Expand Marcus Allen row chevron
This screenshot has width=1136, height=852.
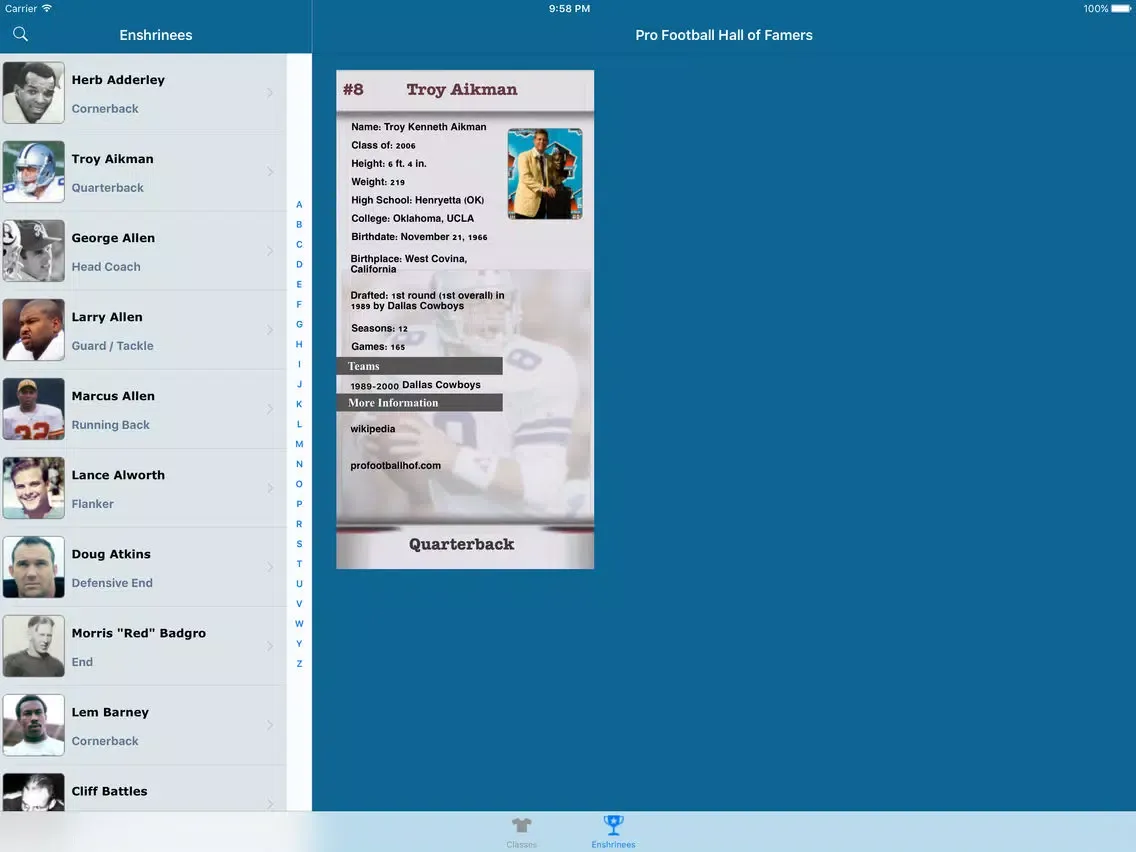(x=270, y=409)
